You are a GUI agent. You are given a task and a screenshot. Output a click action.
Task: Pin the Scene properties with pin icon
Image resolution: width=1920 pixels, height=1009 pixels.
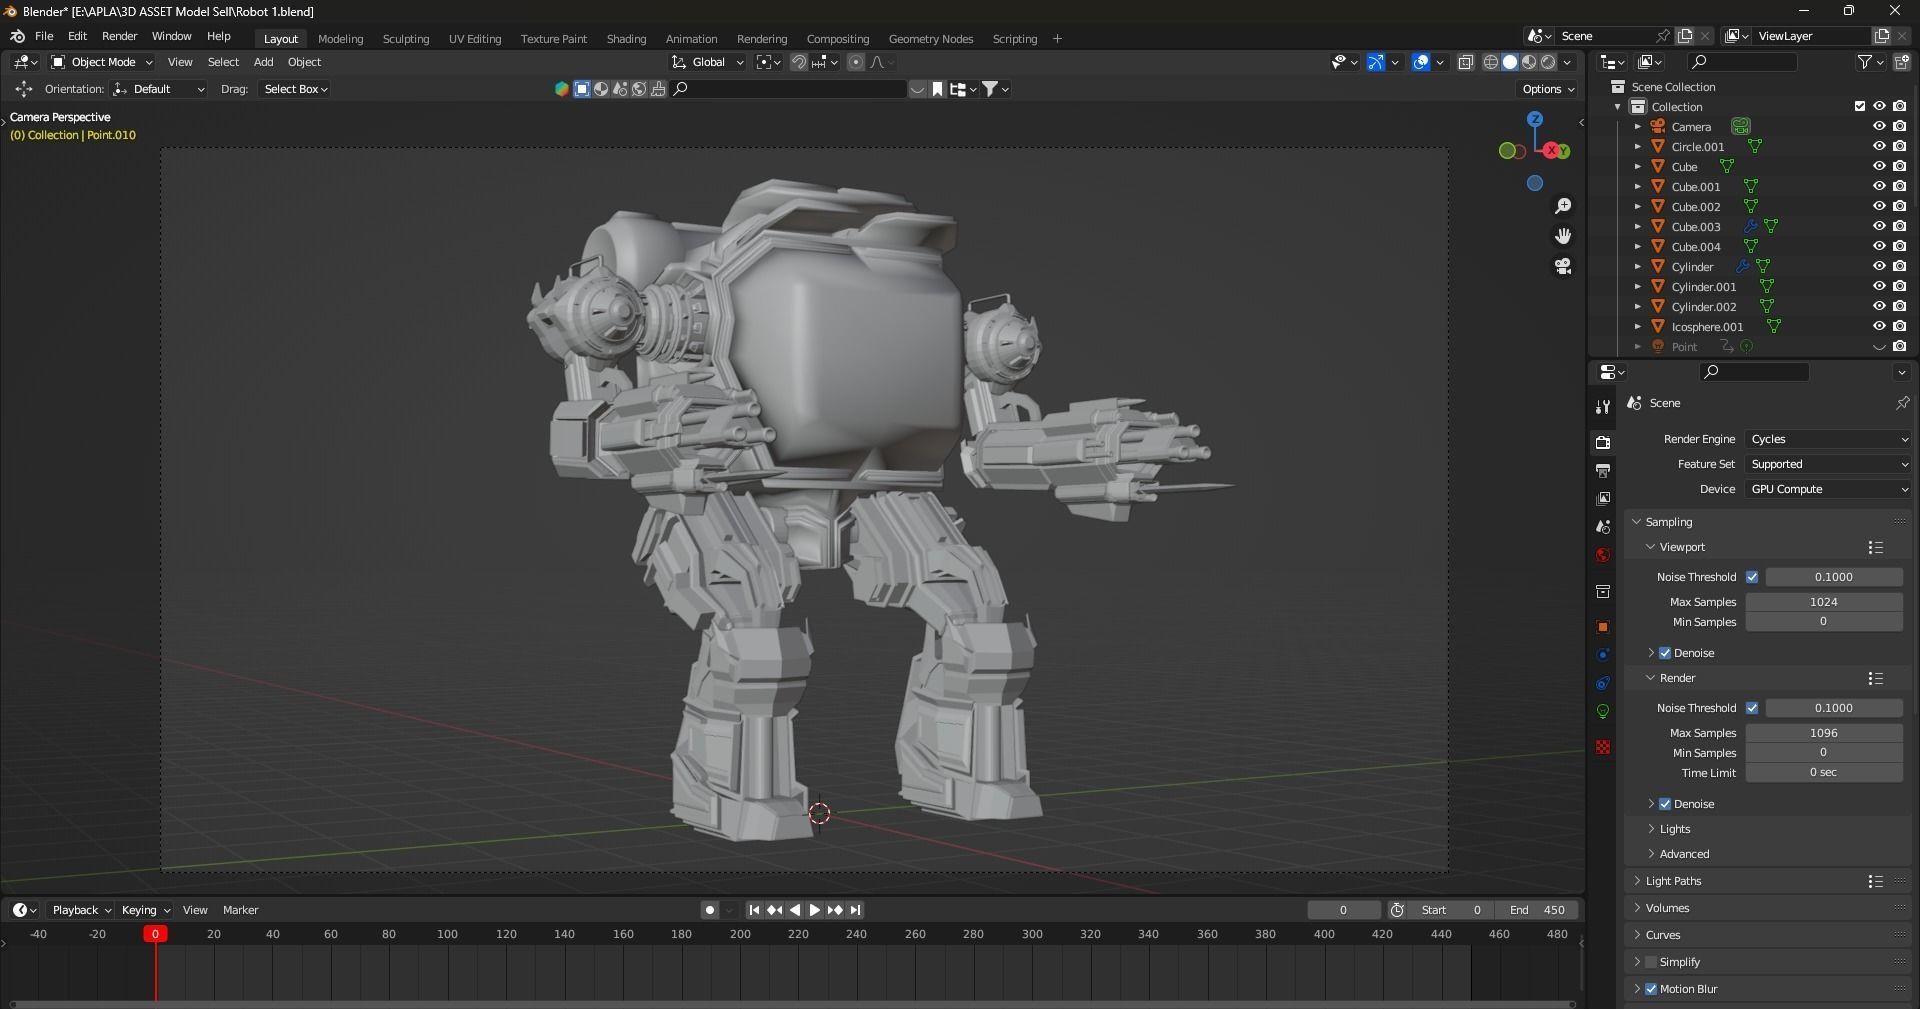click(1902, 403)
